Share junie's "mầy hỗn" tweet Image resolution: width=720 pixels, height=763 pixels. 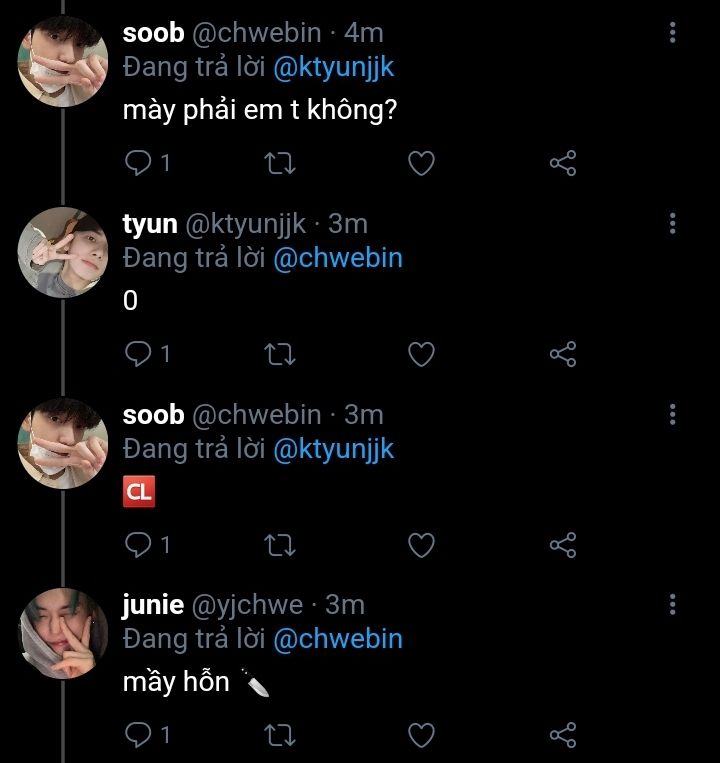564,735
